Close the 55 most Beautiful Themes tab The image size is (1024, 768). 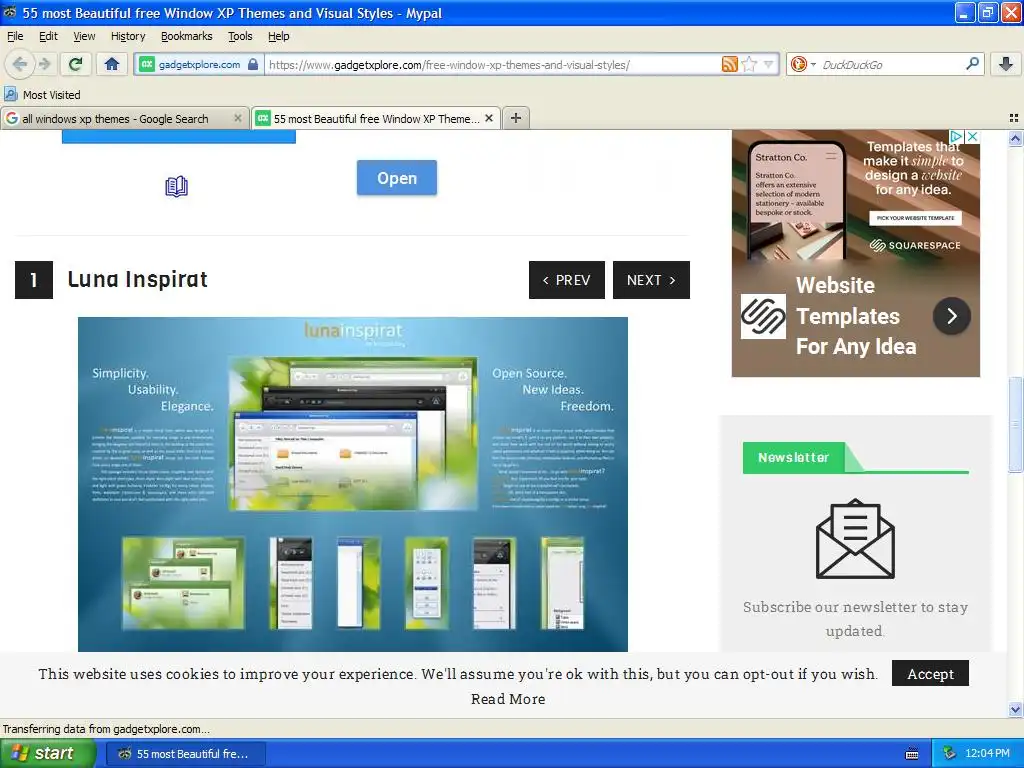coord(488,118)
